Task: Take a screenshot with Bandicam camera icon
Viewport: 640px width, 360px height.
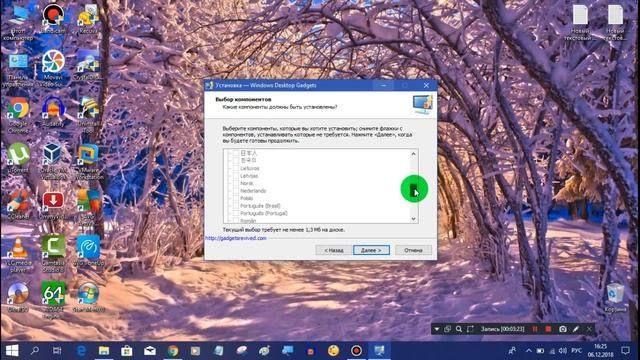Action: [x=562, y=329]
